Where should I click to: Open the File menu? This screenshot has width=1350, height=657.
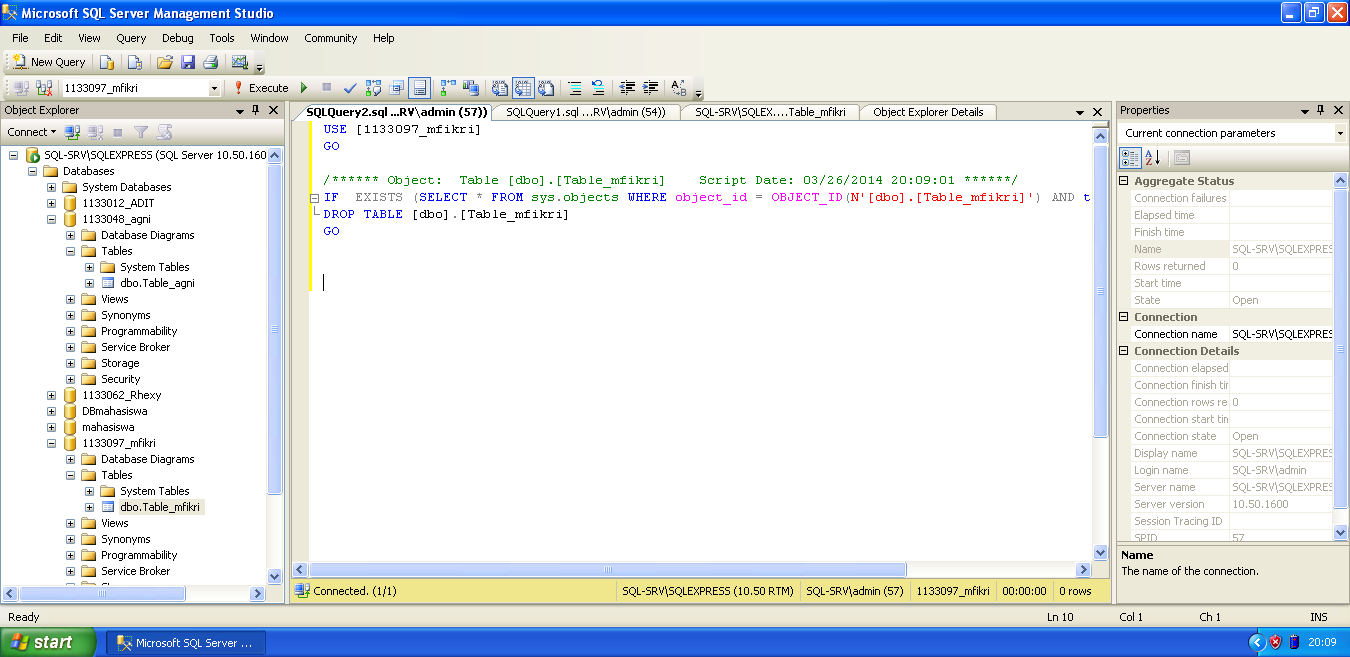[x=20, y=38]
